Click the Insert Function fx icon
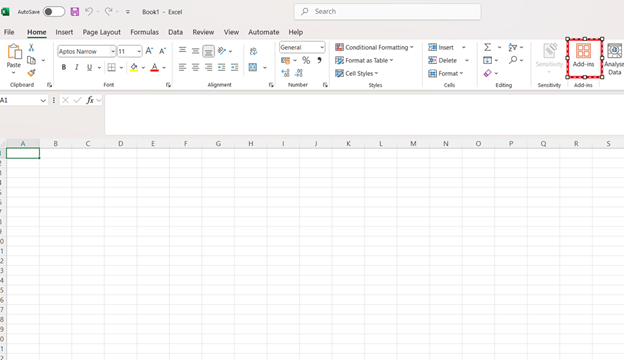The image size is (624, 360). [x=90, y=100]
